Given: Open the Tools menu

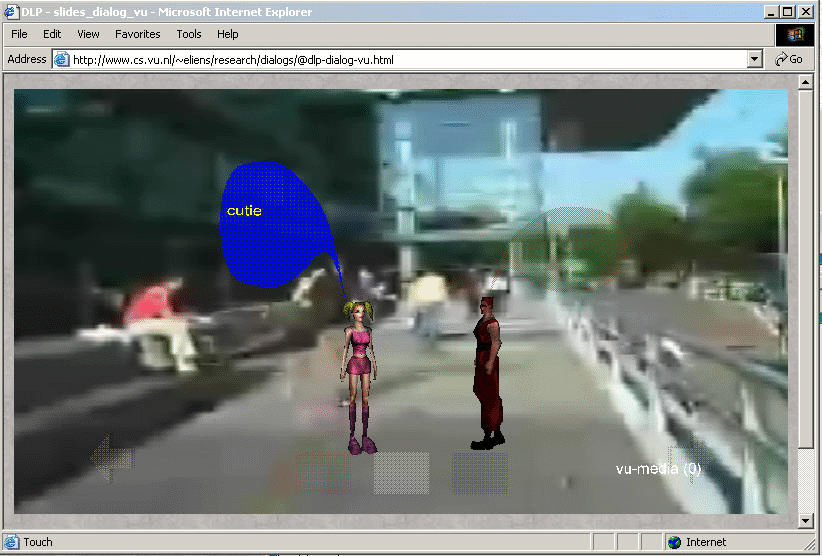Looking at the screenshot, I should pos(189,34).
